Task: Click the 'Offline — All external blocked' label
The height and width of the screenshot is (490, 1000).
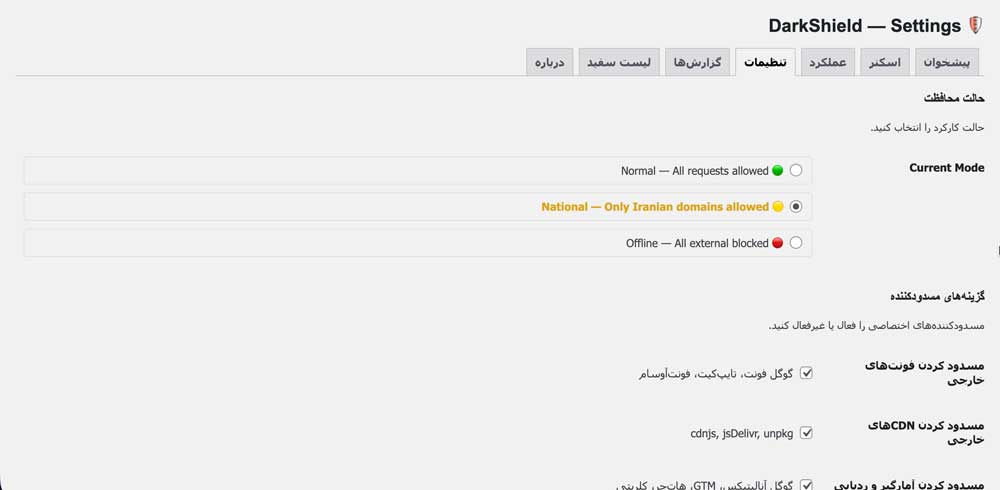Action: click(x=697, y=243)
